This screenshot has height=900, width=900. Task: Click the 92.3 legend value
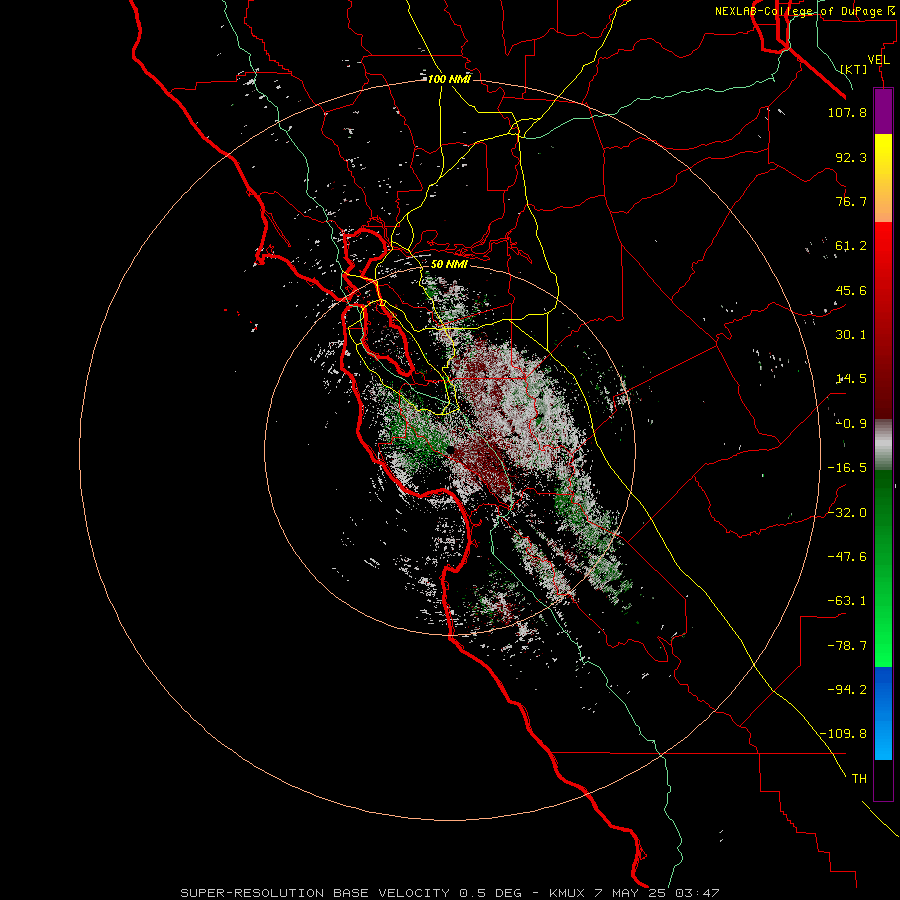851,157
